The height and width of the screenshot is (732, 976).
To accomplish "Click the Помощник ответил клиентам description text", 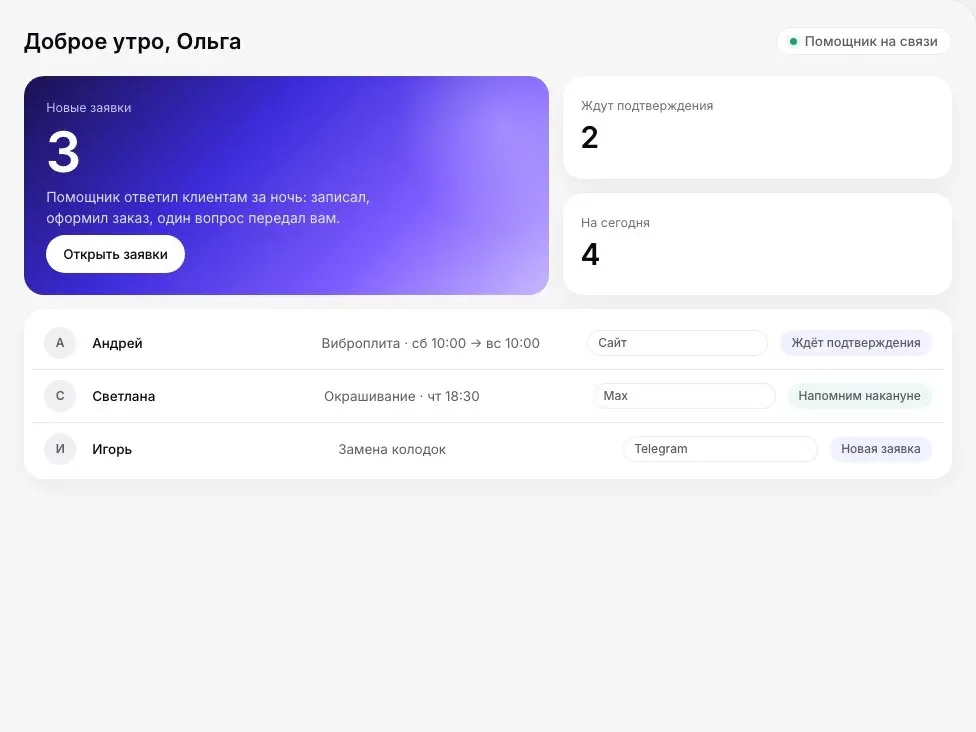I will click(x=208, y=208).
